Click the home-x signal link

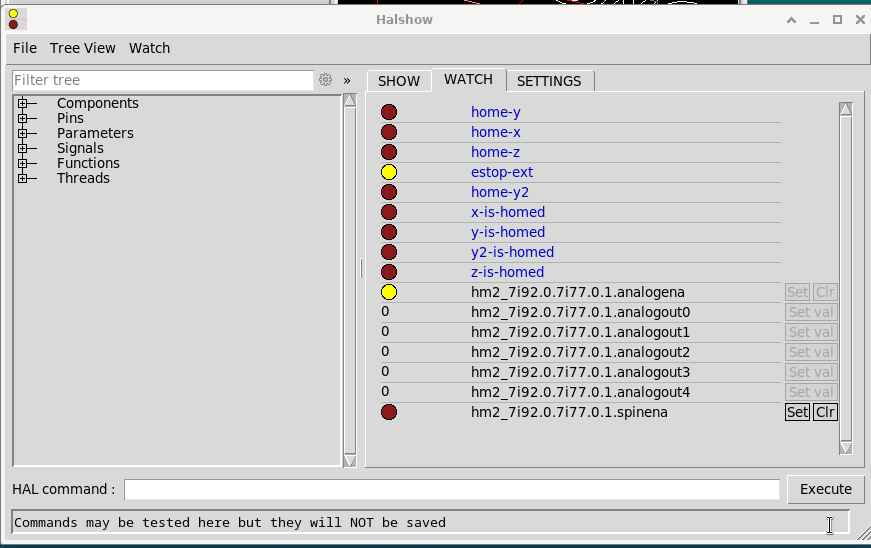(x=495, y=132)
